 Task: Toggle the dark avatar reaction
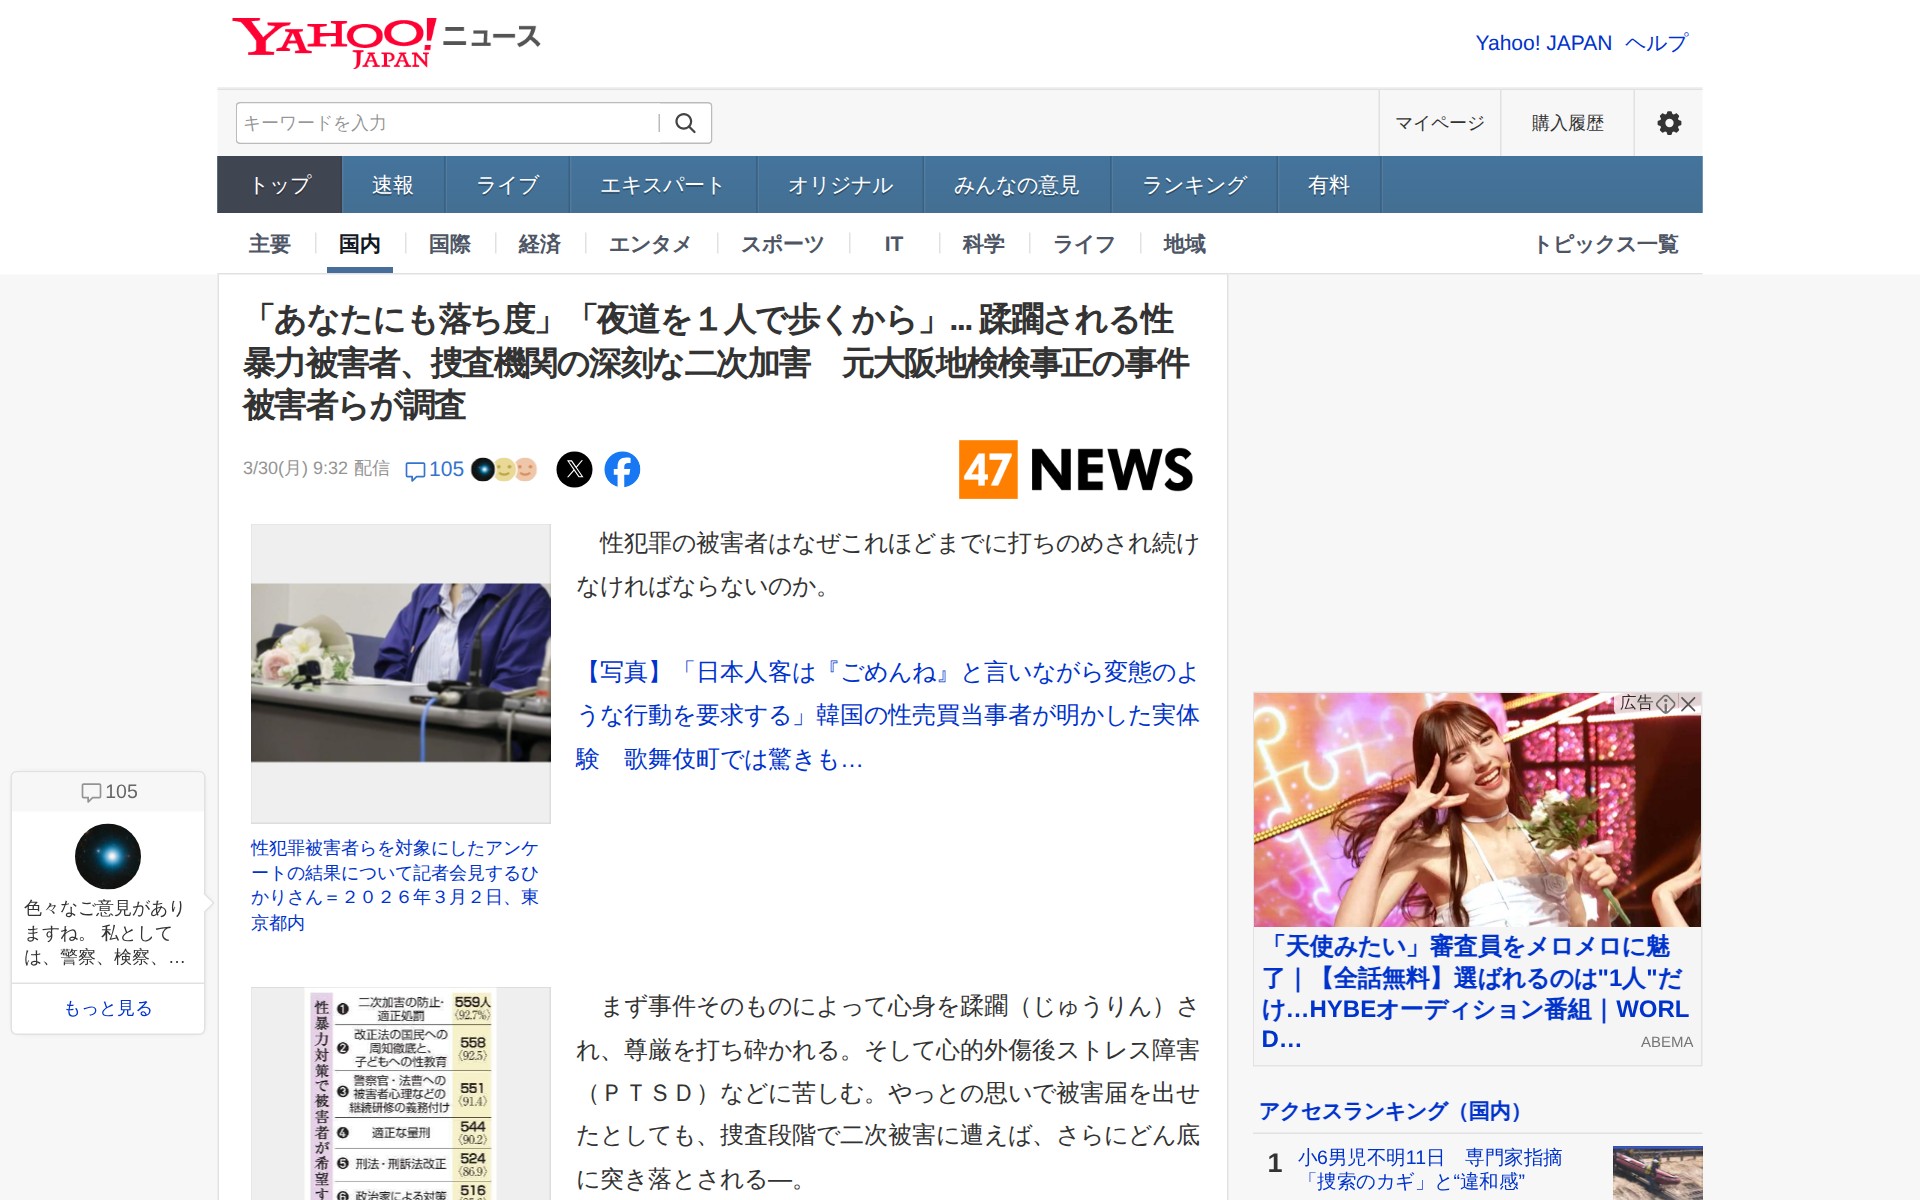point(480,468)
